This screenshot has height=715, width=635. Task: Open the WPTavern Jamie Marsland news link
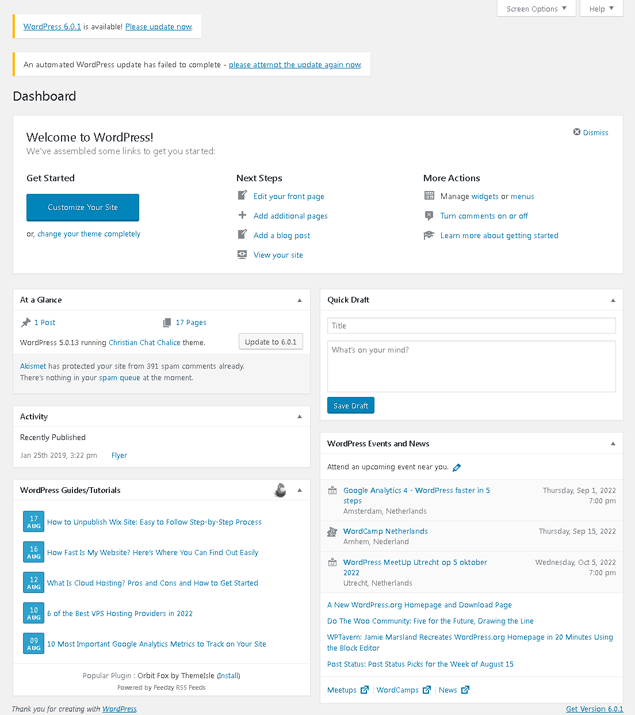coord(470,642)
